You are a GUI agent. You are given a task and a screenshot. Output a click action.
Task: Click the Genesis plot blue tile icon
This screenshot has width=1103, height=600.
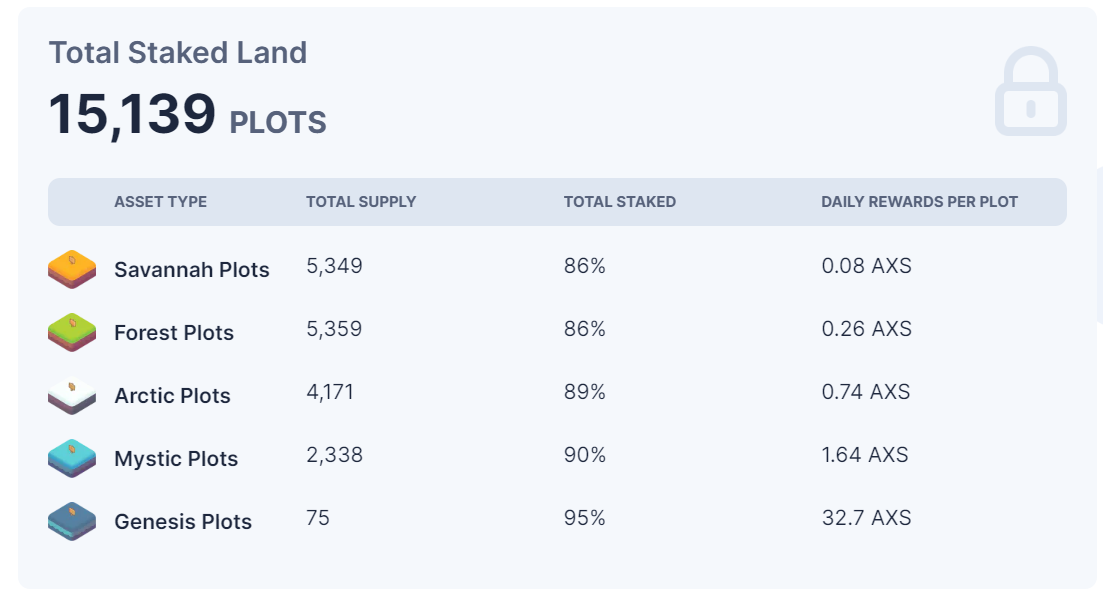point(72,521)
